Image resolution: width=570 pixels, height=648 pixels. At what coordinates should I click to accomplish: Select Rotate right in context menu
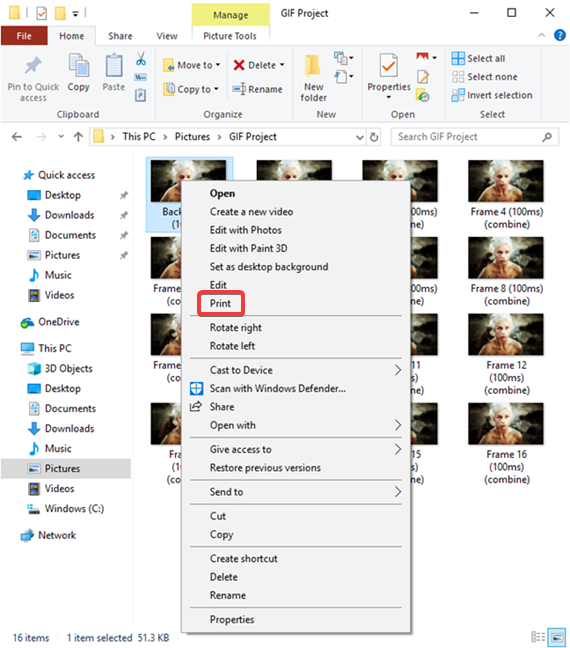click(x=236, y=328)
